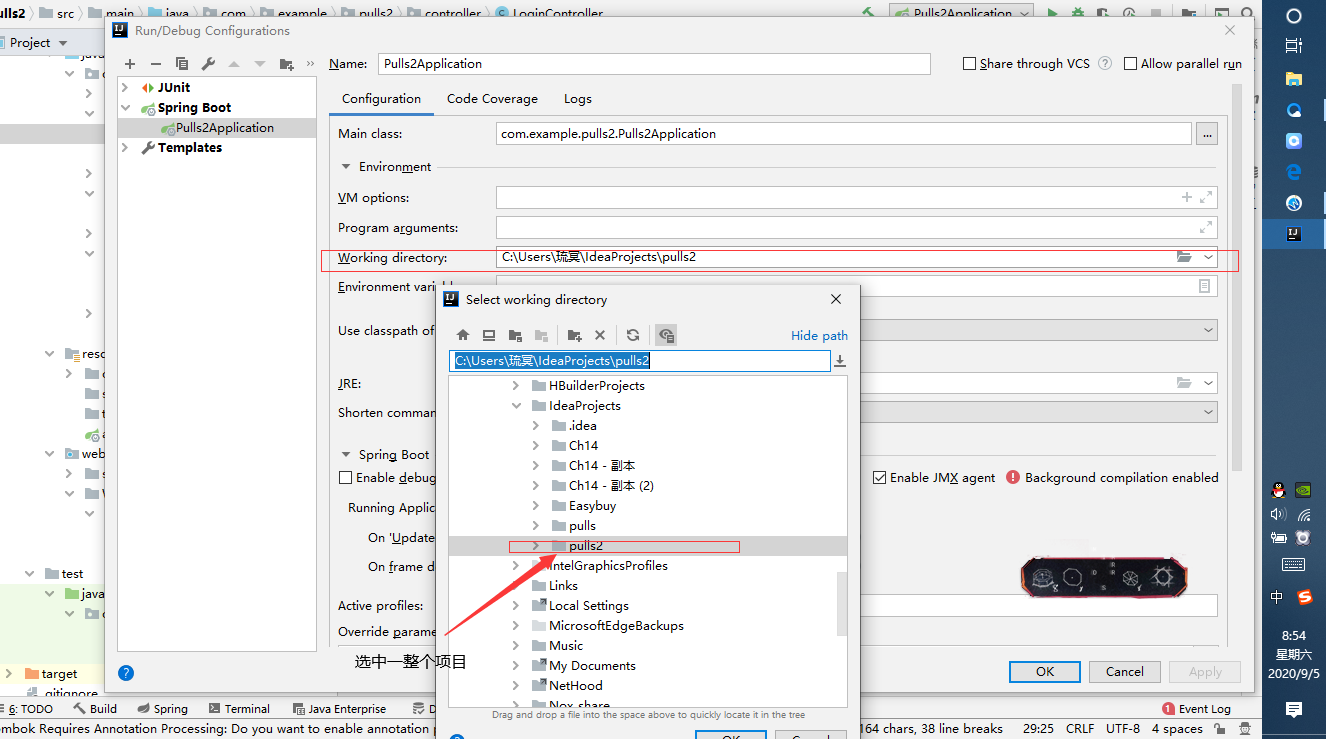This screenshot has height=739, width=1326.
Task: Create a new folder in the directory chooser
Action: click(x=574, y=335)
